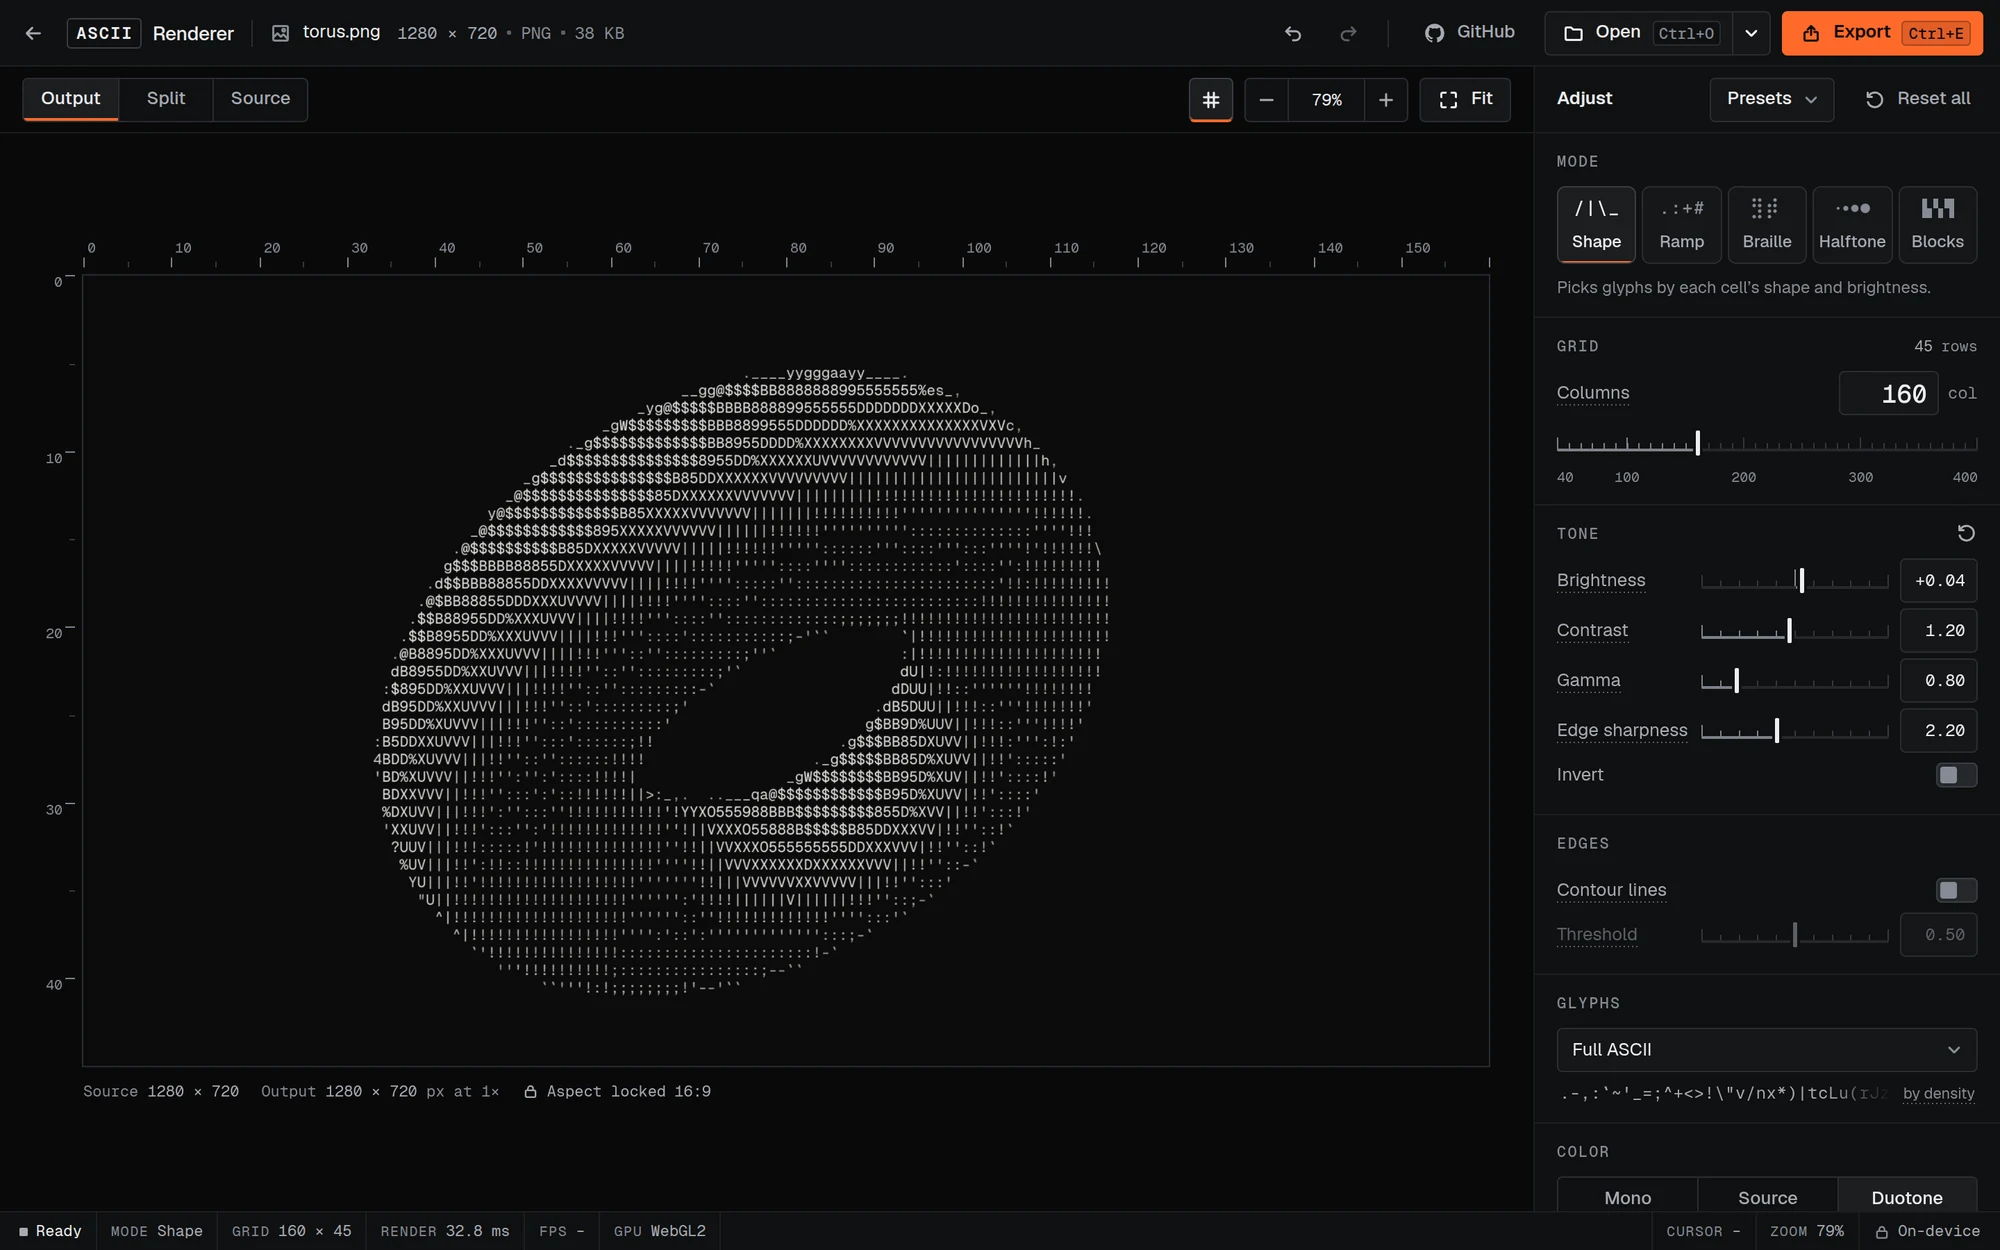Click the Edge sharpness value 2.20
The image size is (2000, 1250).
1938,731
